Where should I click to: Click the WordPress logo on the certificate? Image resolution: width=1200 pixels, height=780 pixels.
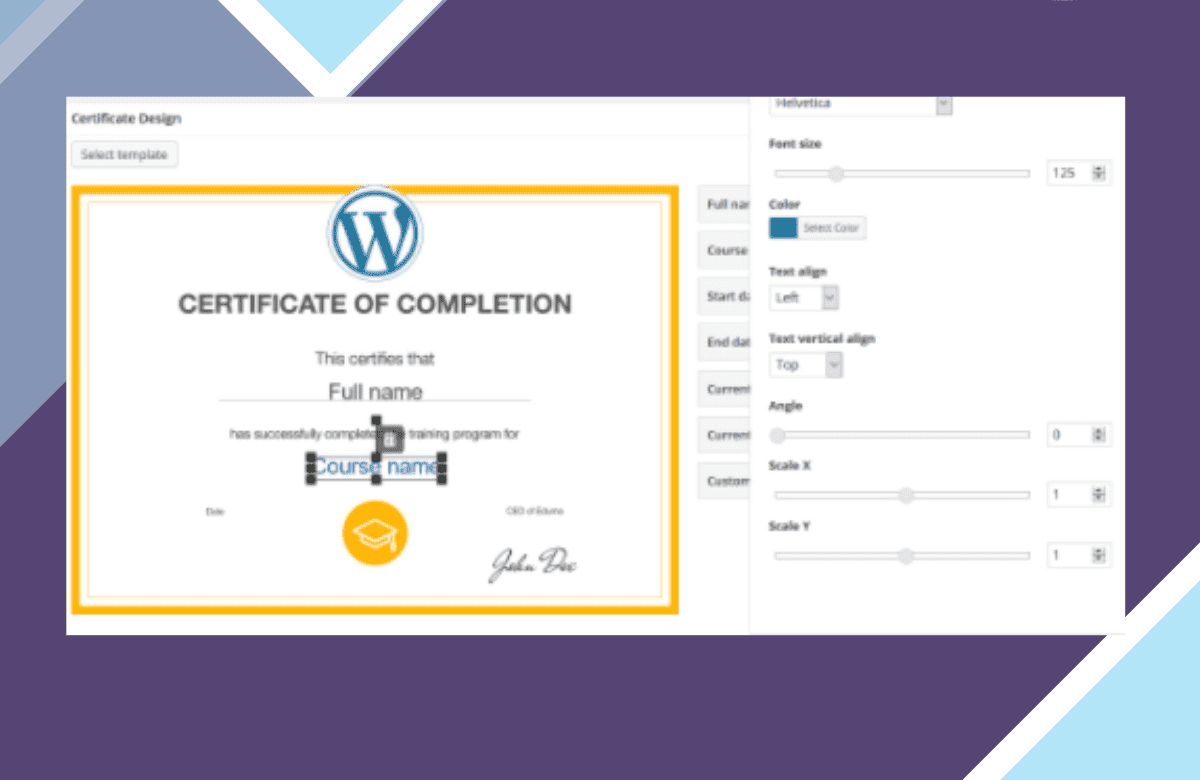click(x=375, y=232)
